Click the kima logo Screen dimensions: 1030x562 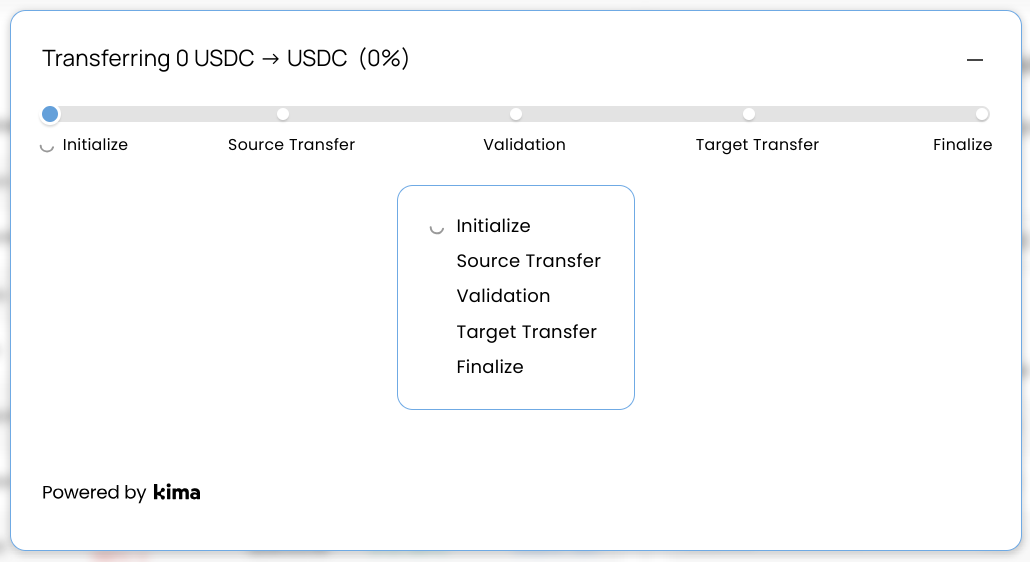(x=177, y=492)
